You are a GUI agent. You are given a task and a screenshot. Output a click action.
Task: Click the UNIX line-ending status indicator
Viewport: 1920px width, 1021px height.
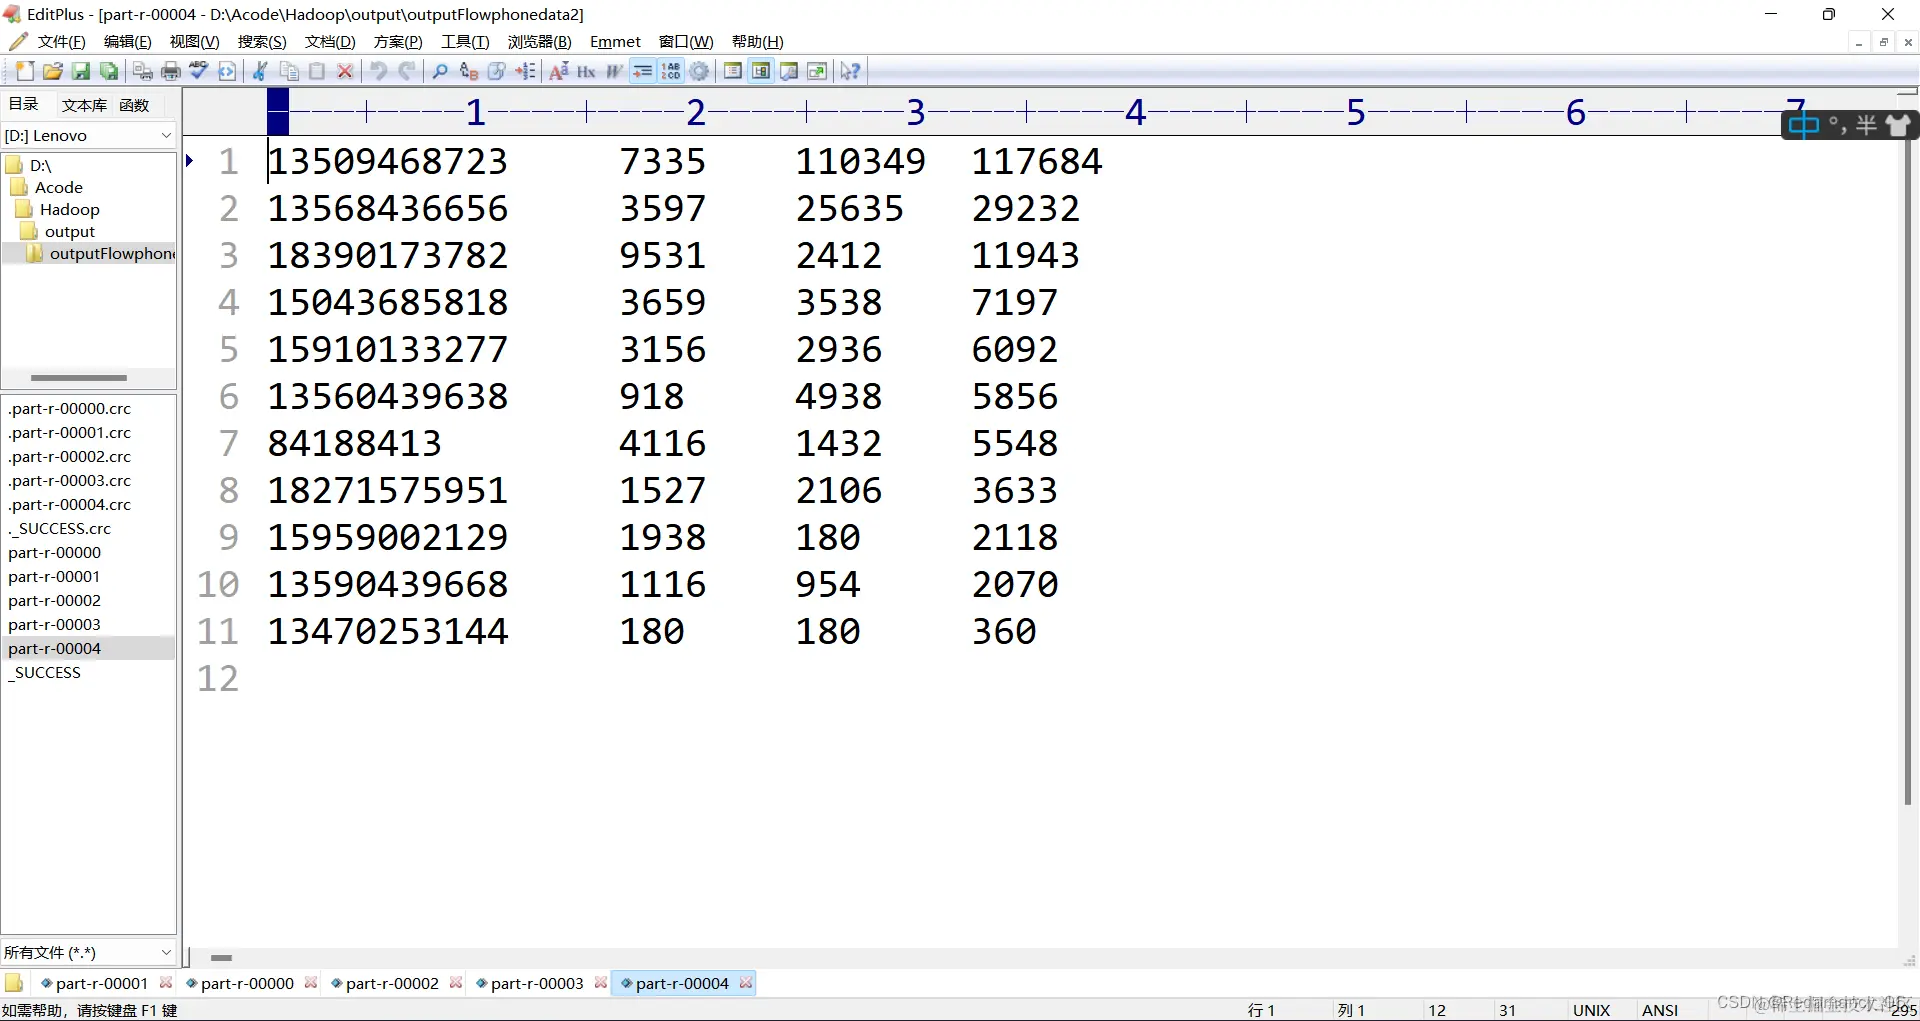1591,1010
